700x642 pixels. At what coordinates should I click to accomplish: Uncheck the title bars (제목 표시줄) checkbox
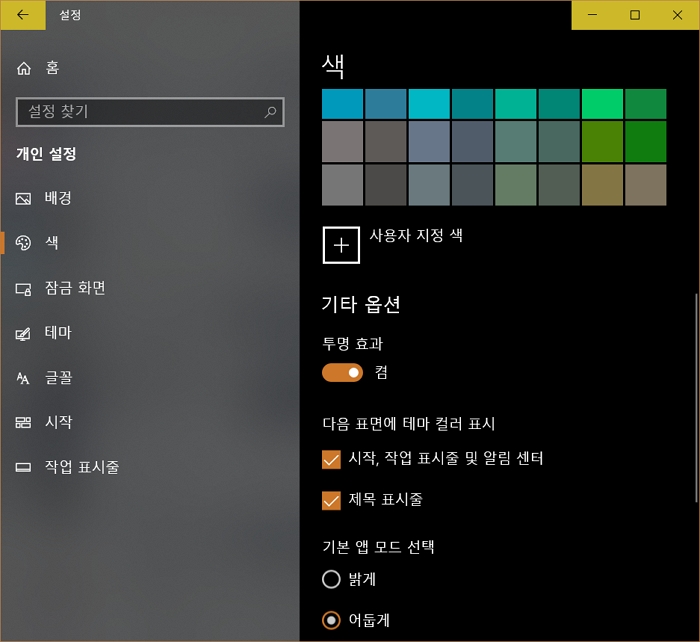332,500
